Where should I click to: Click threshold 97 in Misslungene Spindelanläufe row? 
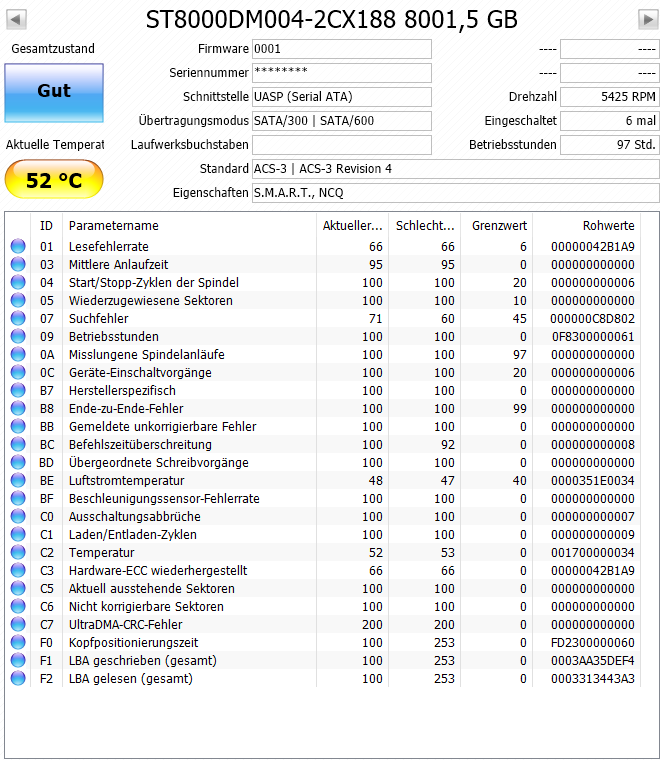520,355
